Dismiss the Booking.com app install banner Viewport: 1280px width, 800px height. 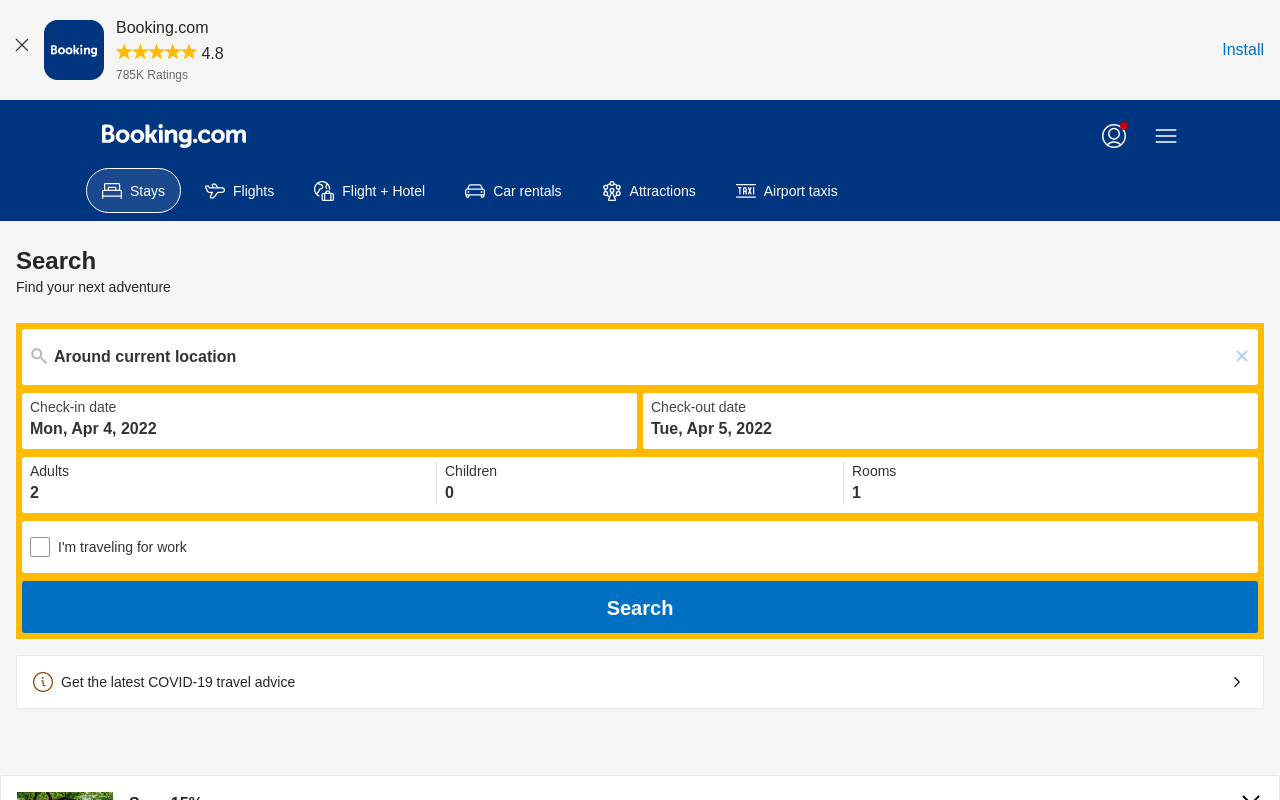pyautogui.click(x=22, y=45)
